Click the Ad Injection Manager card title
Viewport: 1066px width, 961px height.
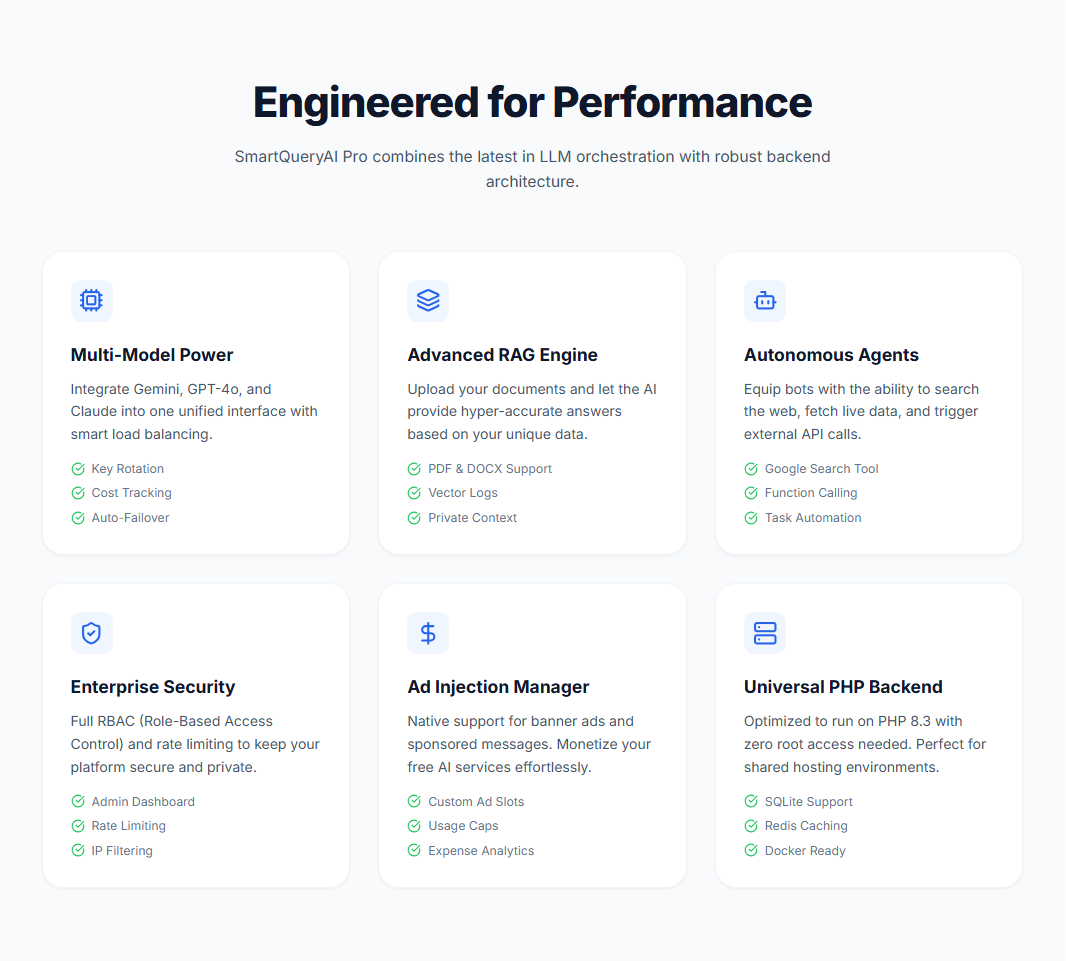(498, 687)
